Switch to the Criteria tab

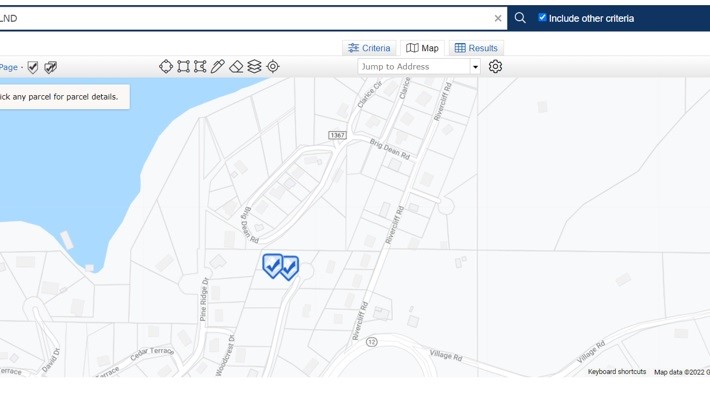pos(369,48)
